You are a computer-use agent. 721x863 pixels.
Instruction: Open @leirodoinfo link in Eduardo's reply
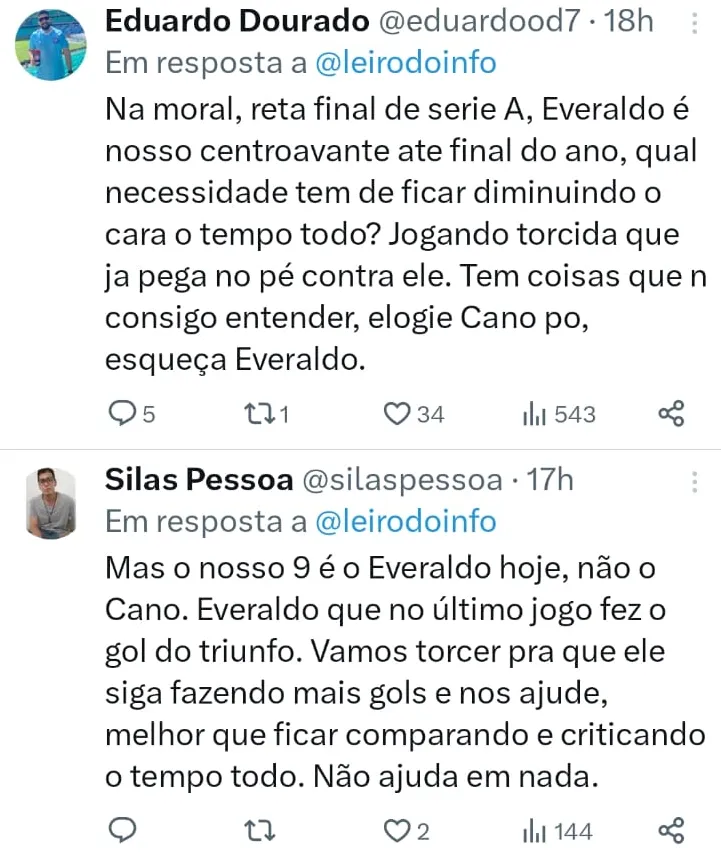click(405, 63)
